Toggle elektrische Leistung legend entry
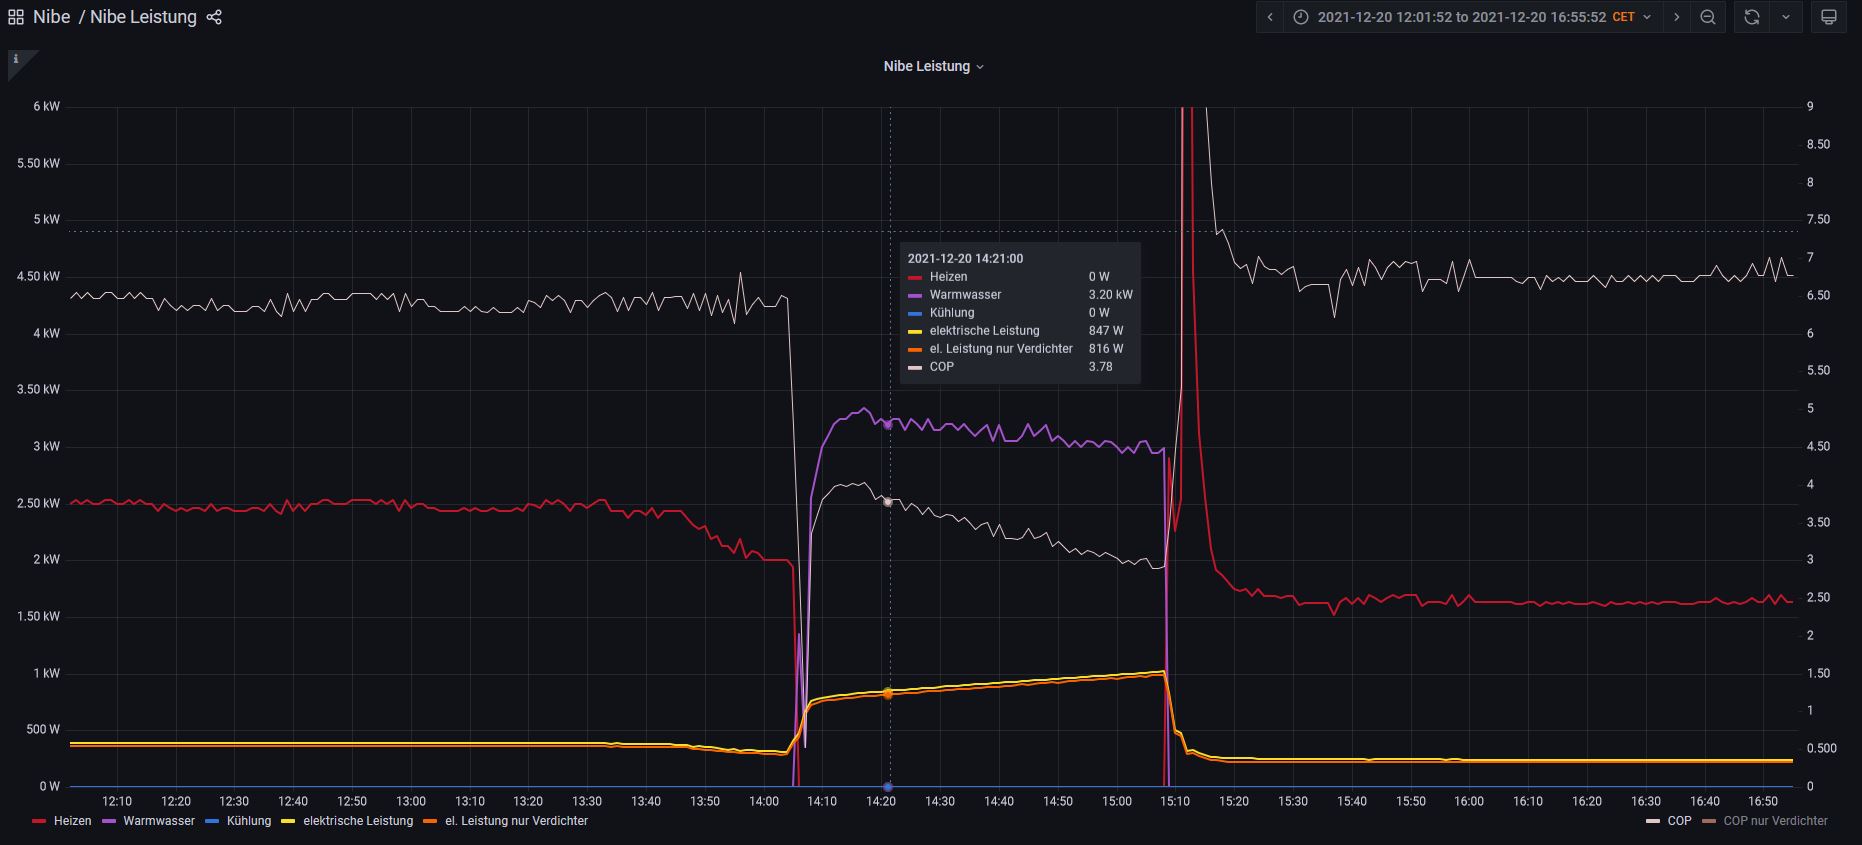 (x=358, y=821)
